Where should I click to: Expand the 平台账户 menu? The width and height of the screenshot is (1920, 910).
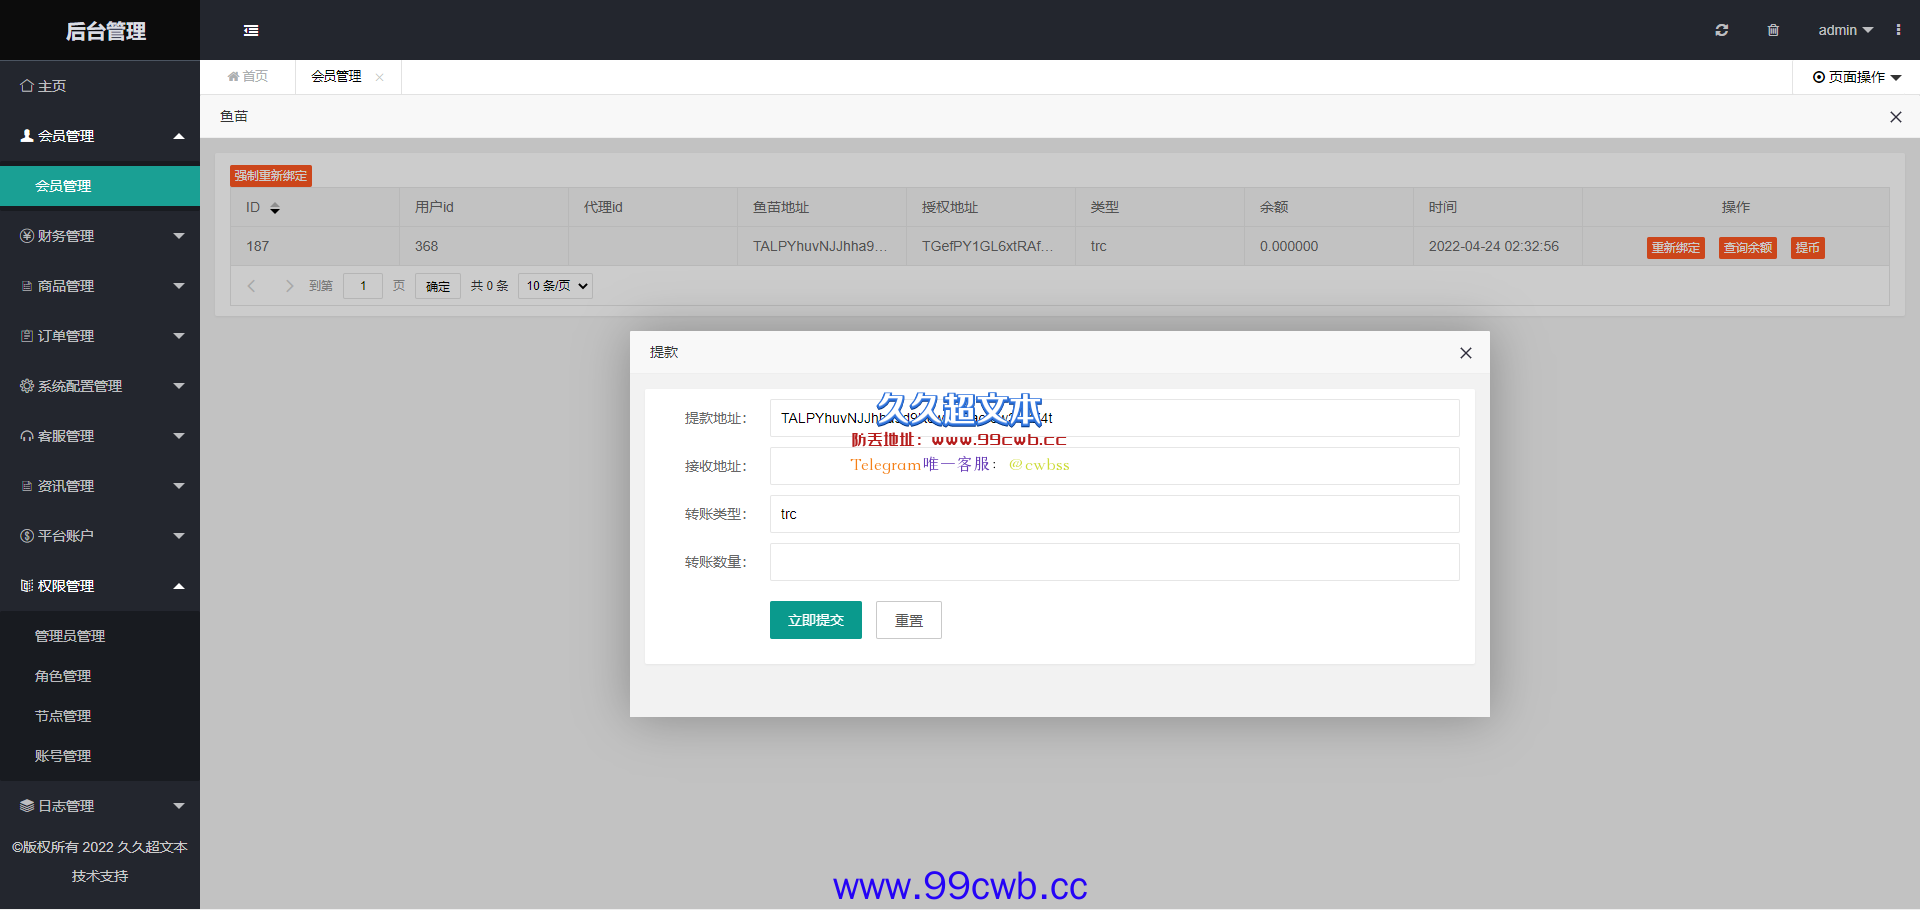pyautogui.click(x=100, y=536)
